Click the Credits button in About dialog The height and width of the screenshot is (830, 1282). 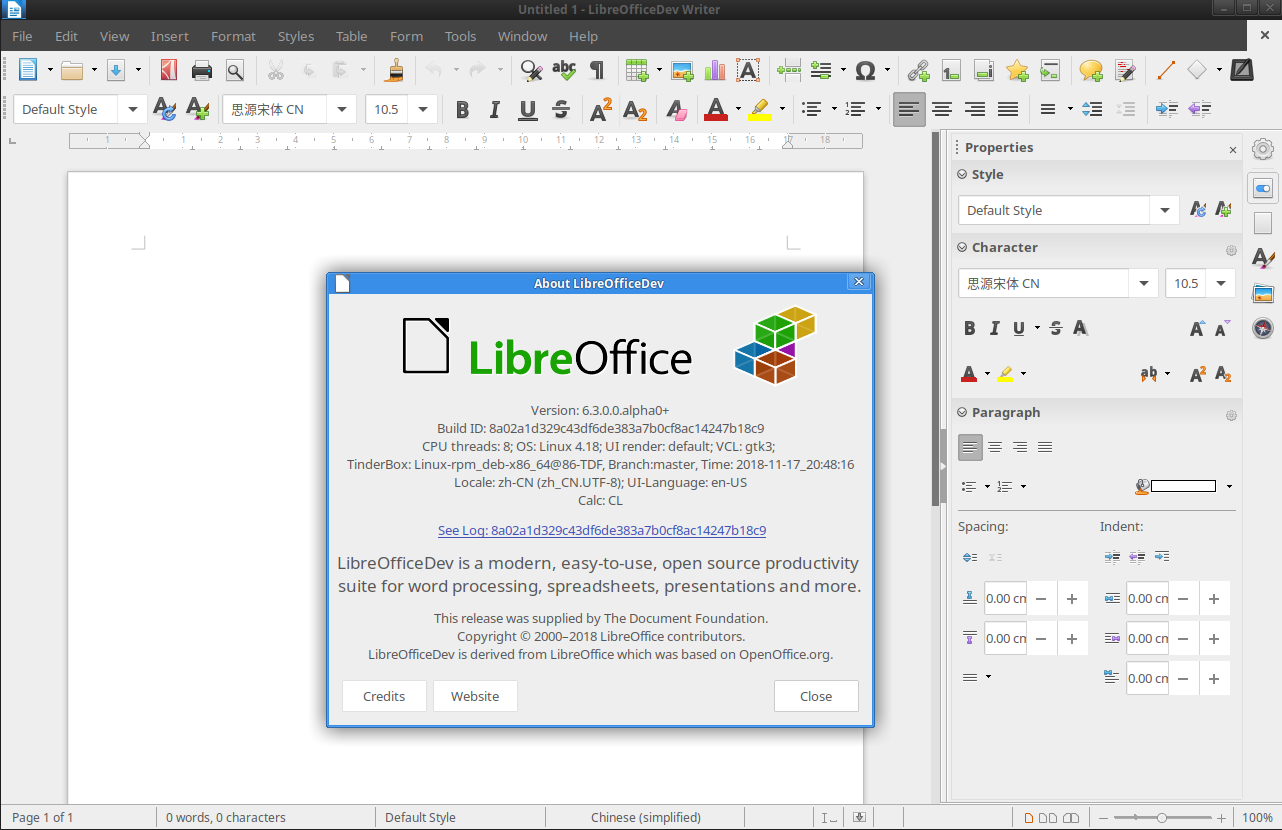pyautogui.click(x=384, y=696)
